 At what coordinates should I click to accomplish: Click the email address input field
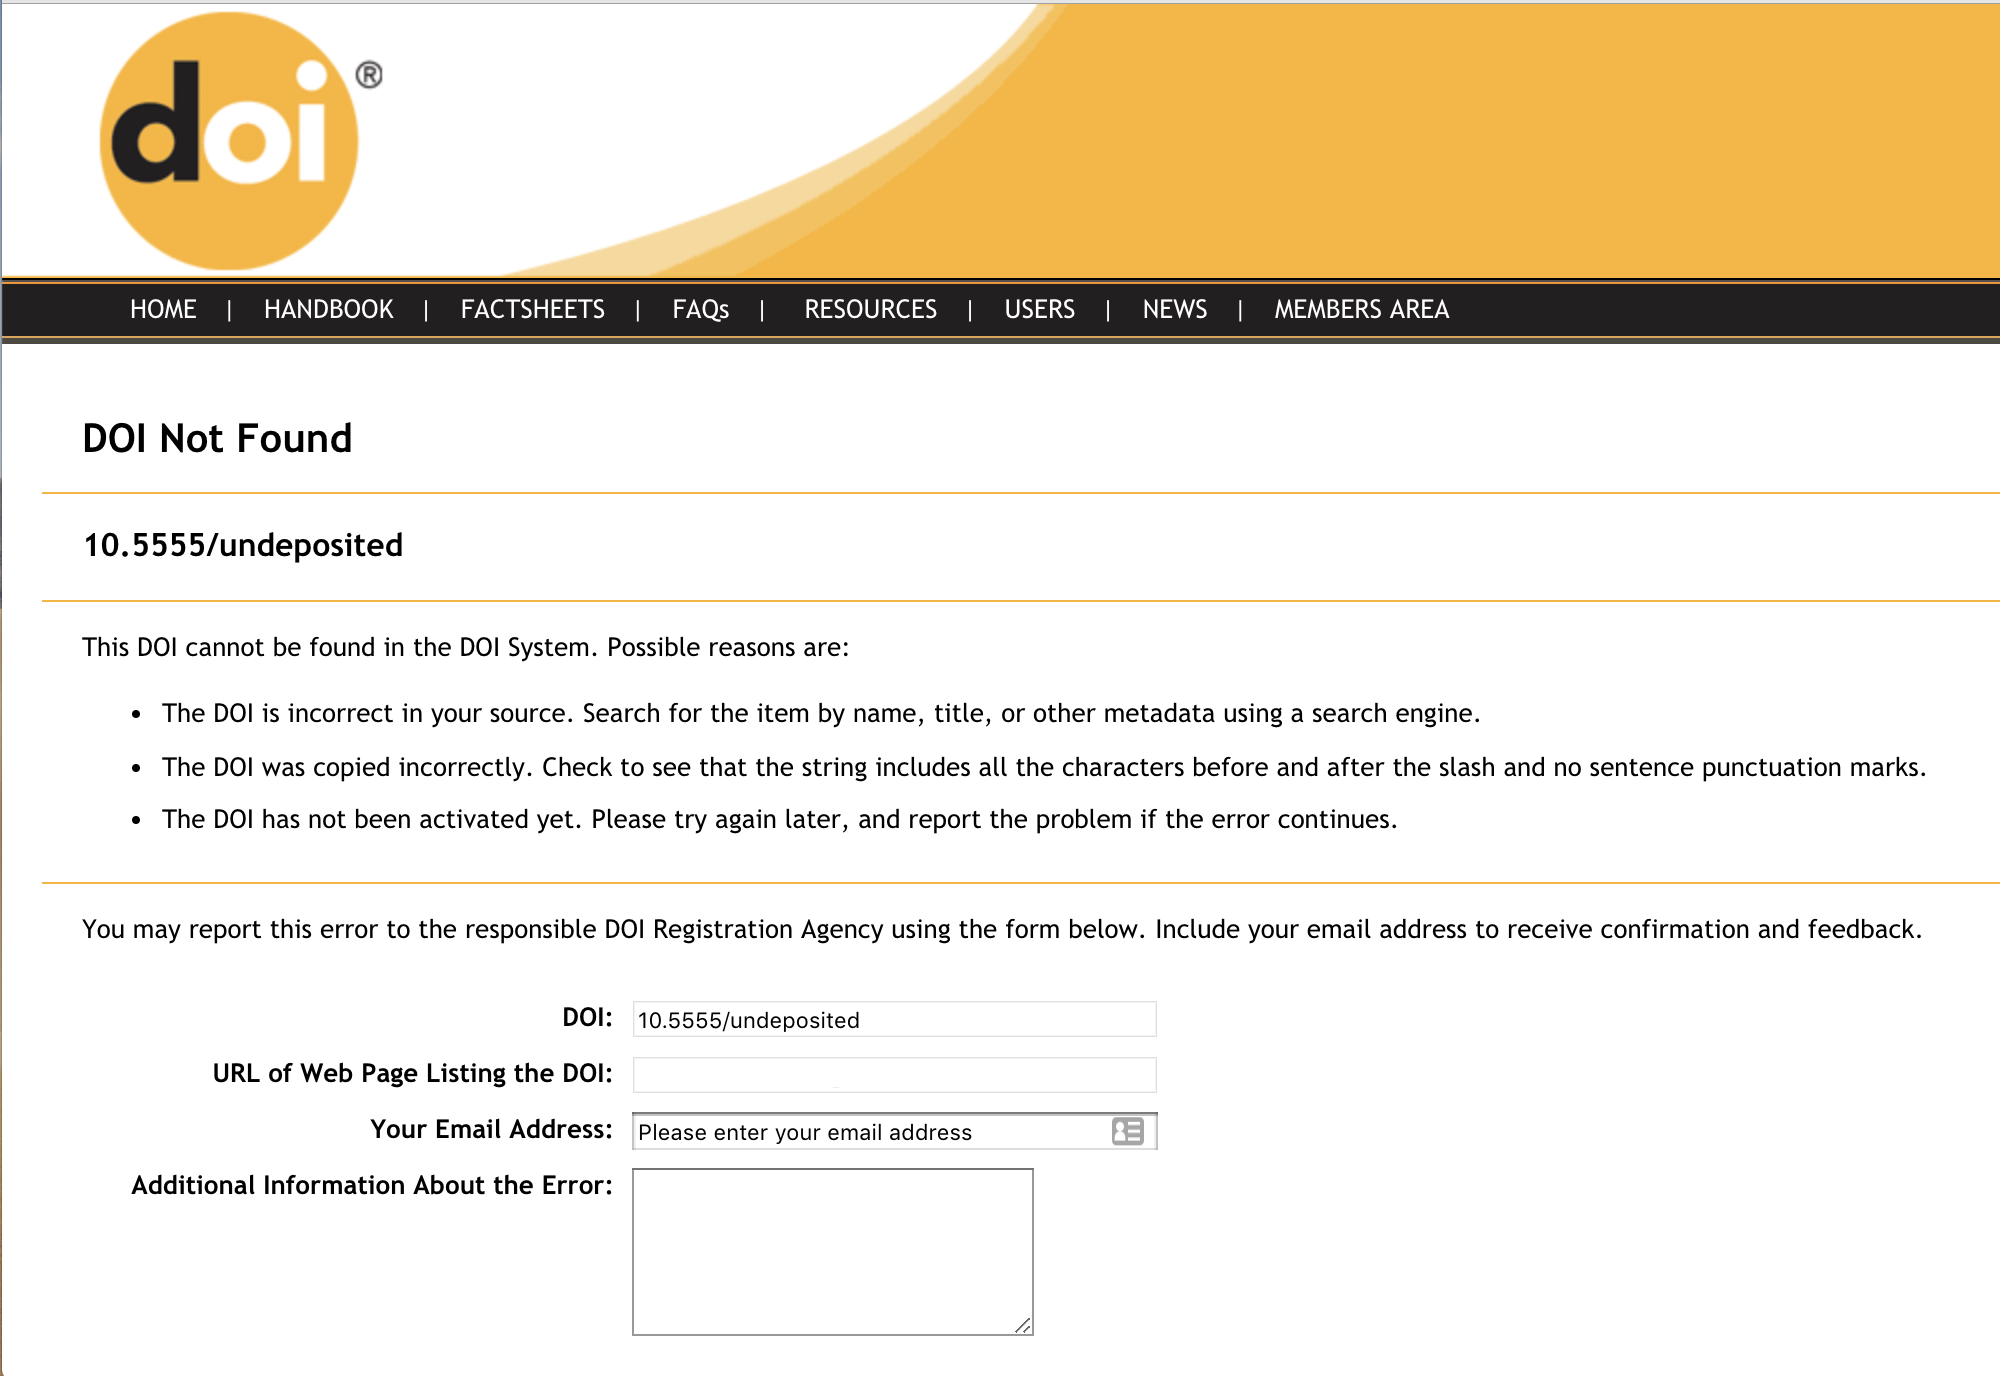click(870, 1132)
